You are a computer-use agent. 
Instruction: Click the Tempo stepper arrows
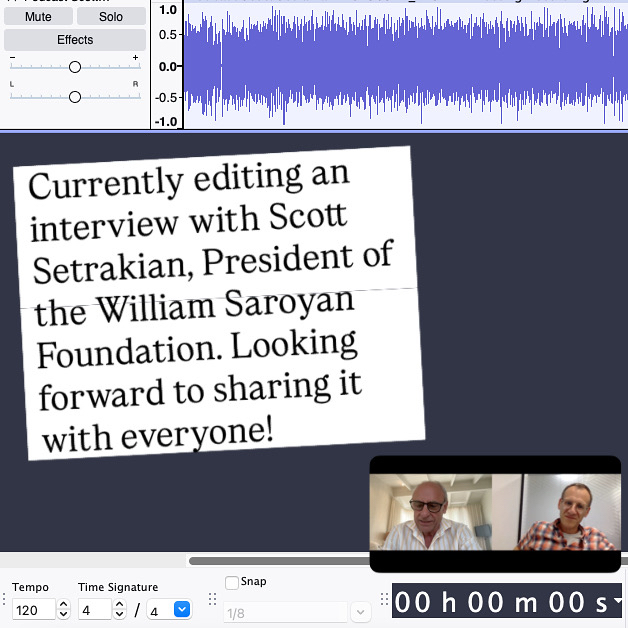[63, 609]
